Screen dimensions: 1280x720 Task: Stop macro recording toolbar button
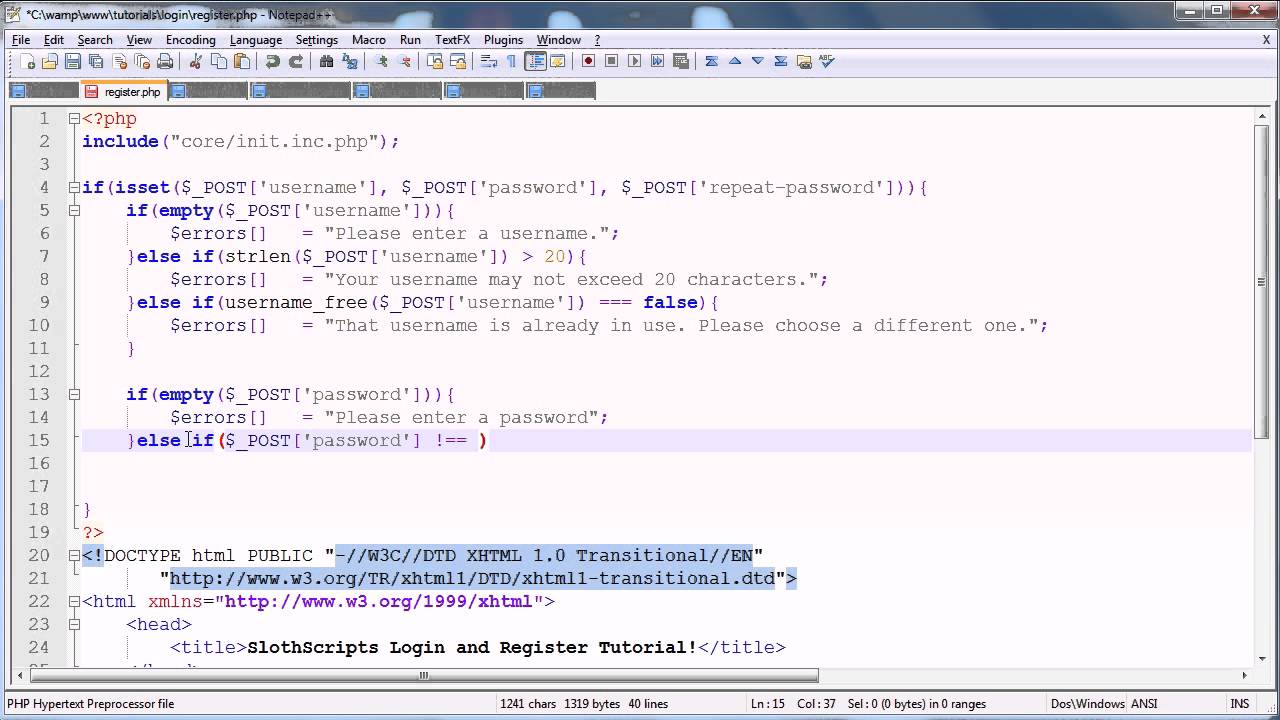611,61
